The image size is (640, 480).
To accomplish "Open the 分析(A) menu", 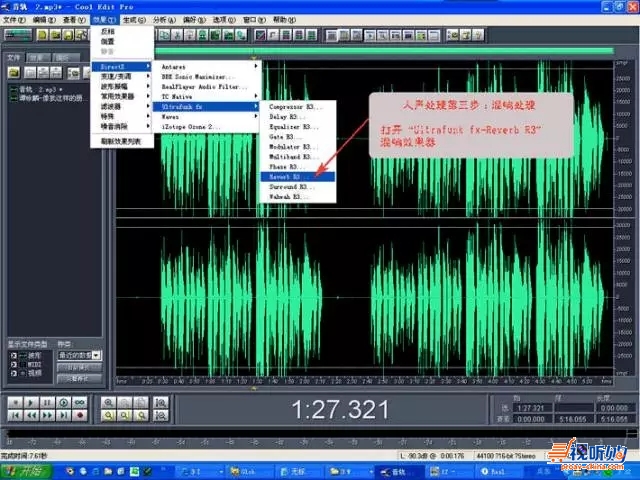I will [x=164, y=20].
